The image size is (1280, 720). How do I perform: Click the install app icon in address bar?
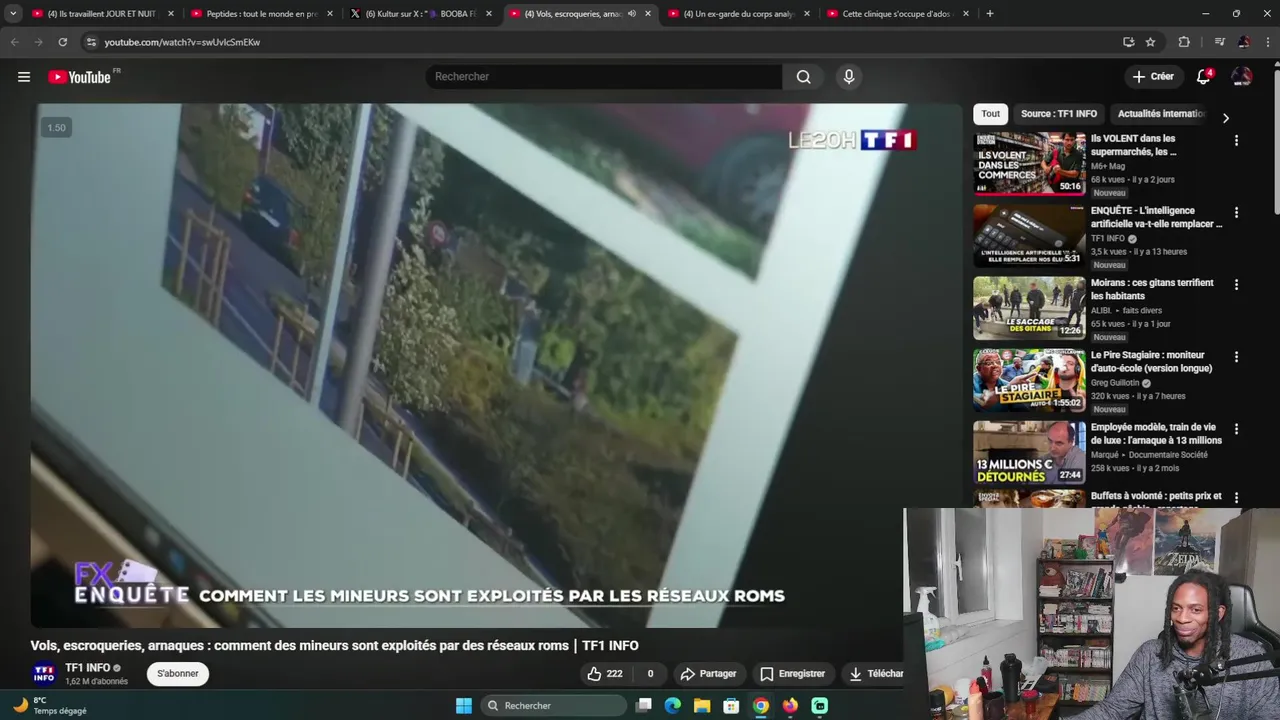coord(1128,42)
